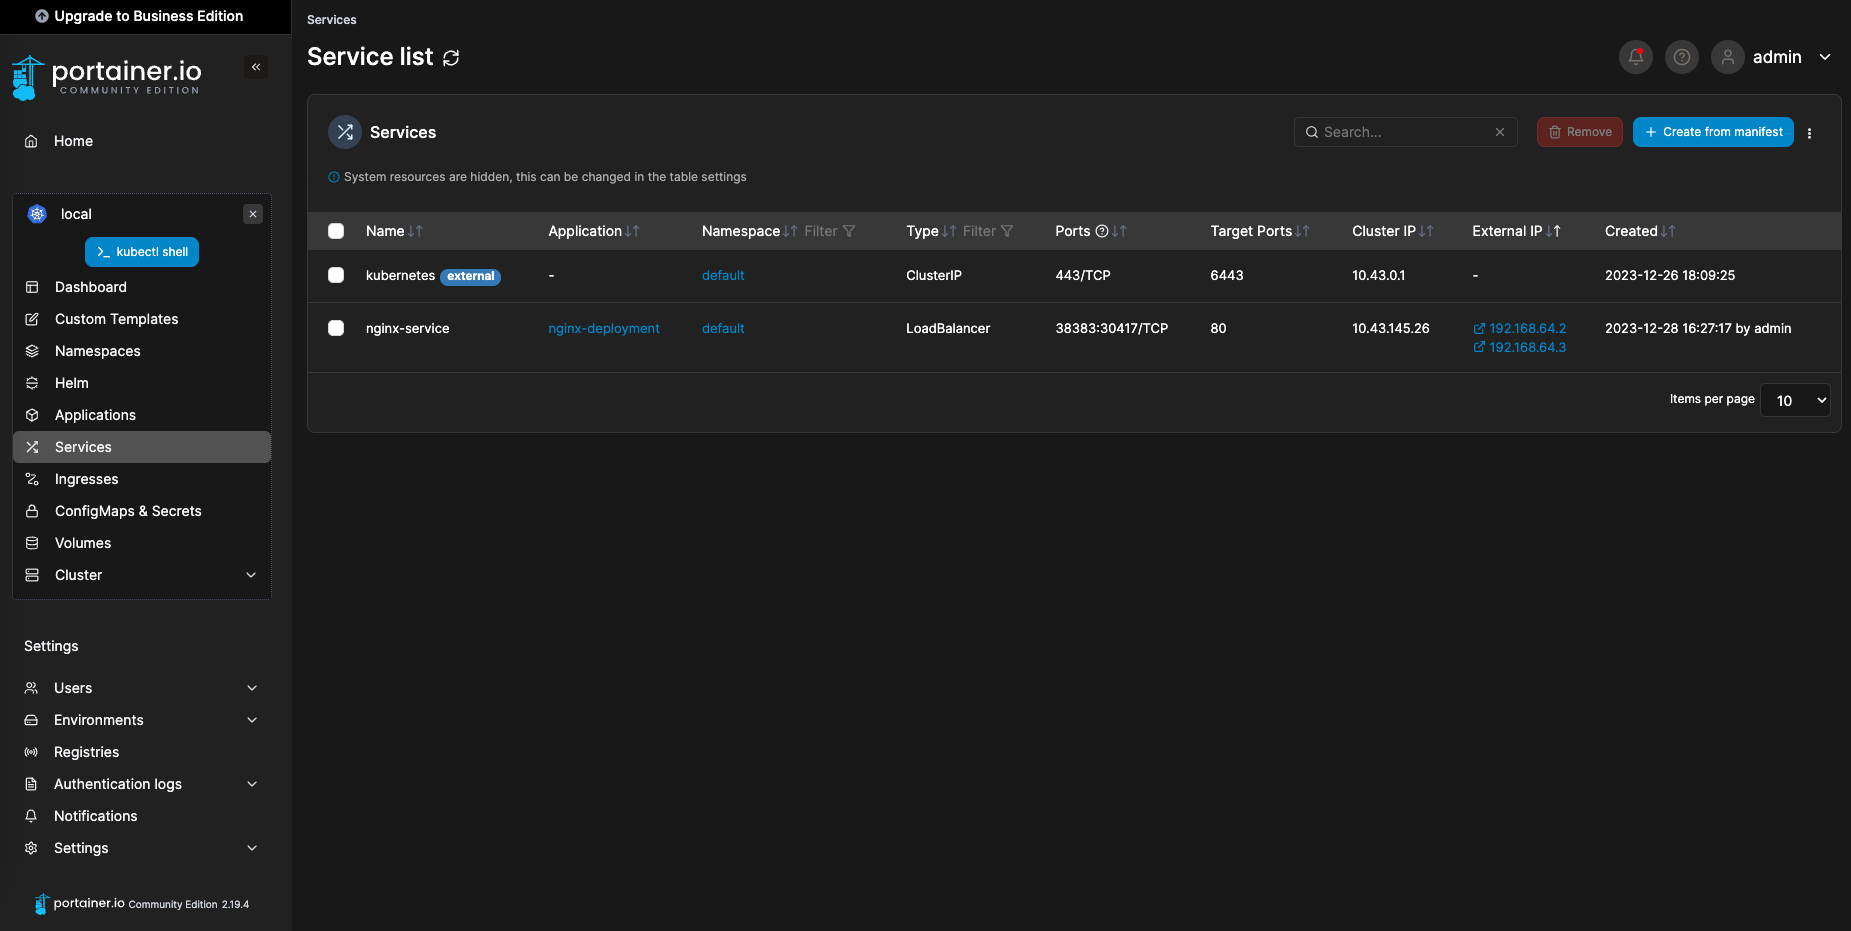Expand the Cluster sidebar menu

point(251,575)
